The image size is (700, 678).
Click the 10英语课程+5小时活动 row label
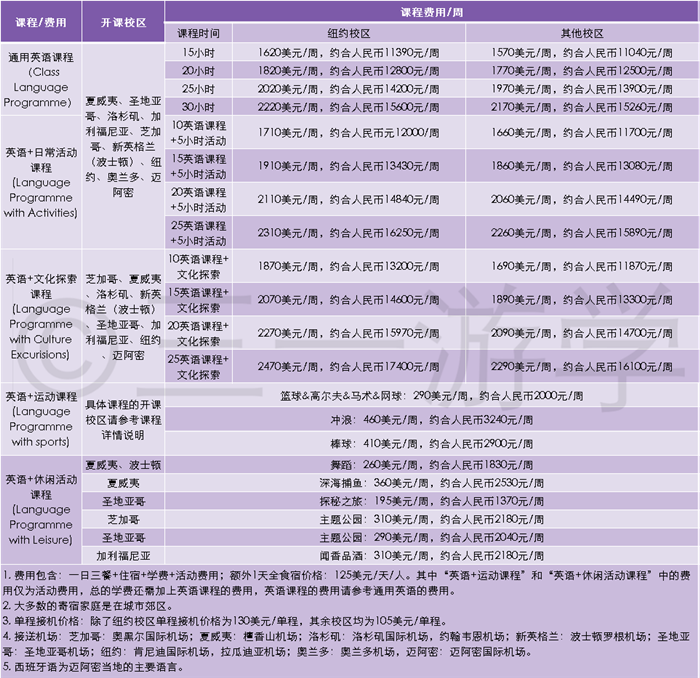[198, 133]
